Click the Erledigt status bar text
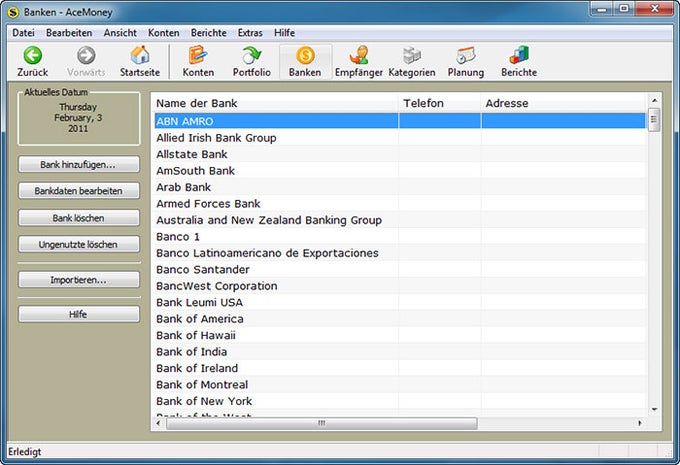The image size is (680, 465). [25, 452]
